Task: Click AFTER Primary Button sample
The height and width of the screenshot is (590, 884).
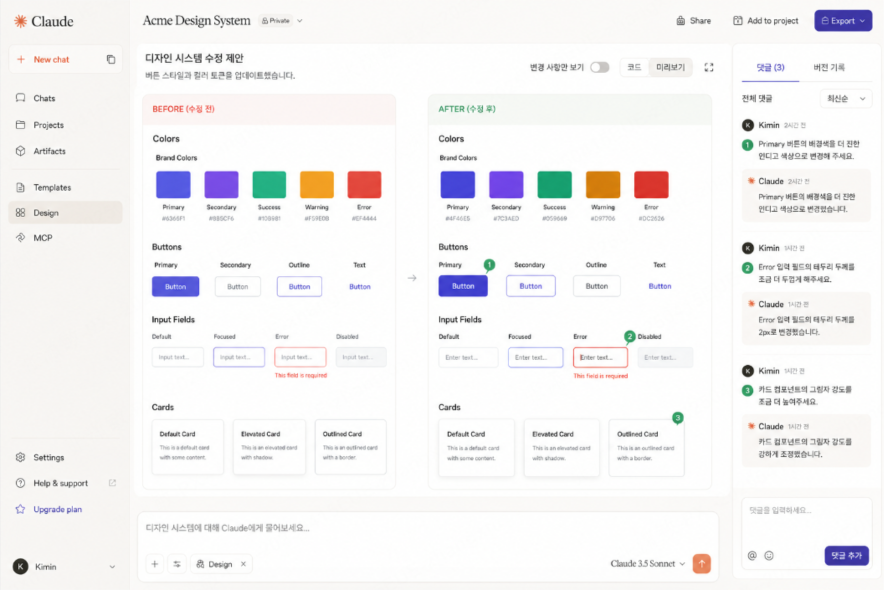Action: [x=463, y=286]
